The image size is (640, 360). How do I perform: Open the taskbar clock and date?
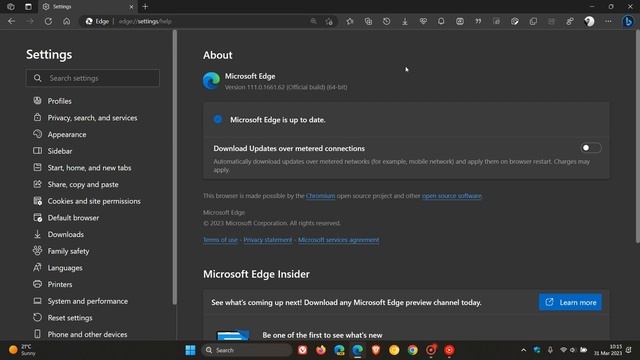click(608, 350)
